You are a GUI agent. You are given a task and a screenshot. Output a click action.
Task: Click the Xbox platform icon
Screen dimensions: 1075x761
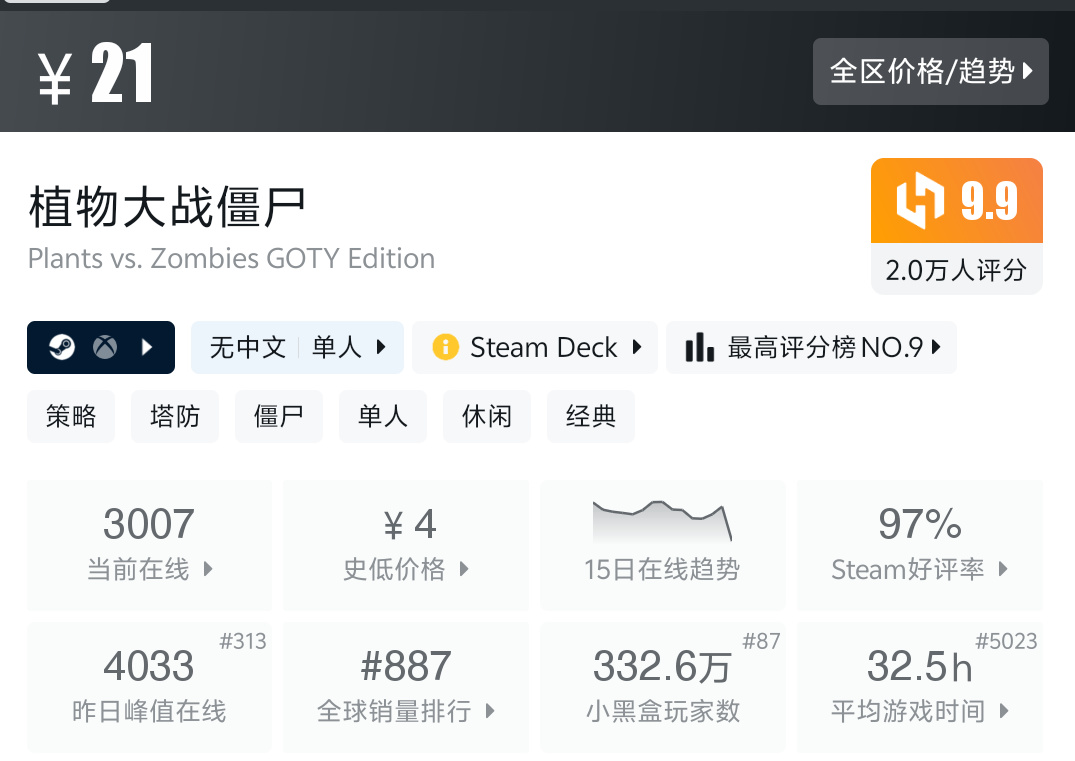[x=105, y=347]
